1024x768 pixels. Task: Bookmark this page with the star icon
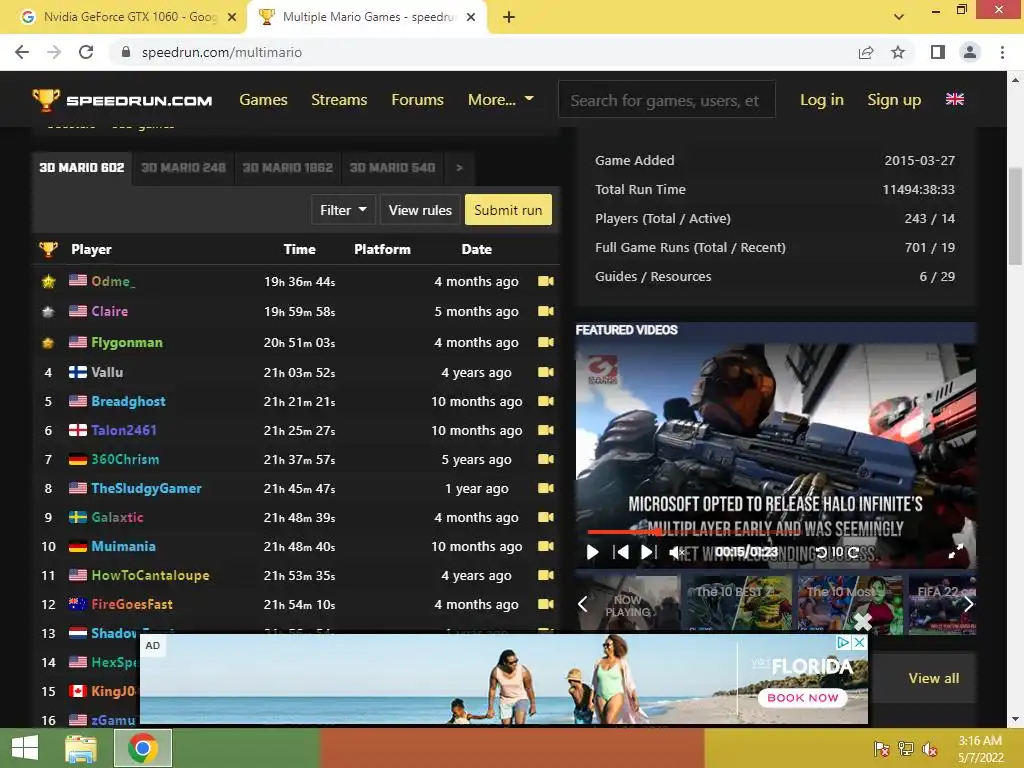898,52
